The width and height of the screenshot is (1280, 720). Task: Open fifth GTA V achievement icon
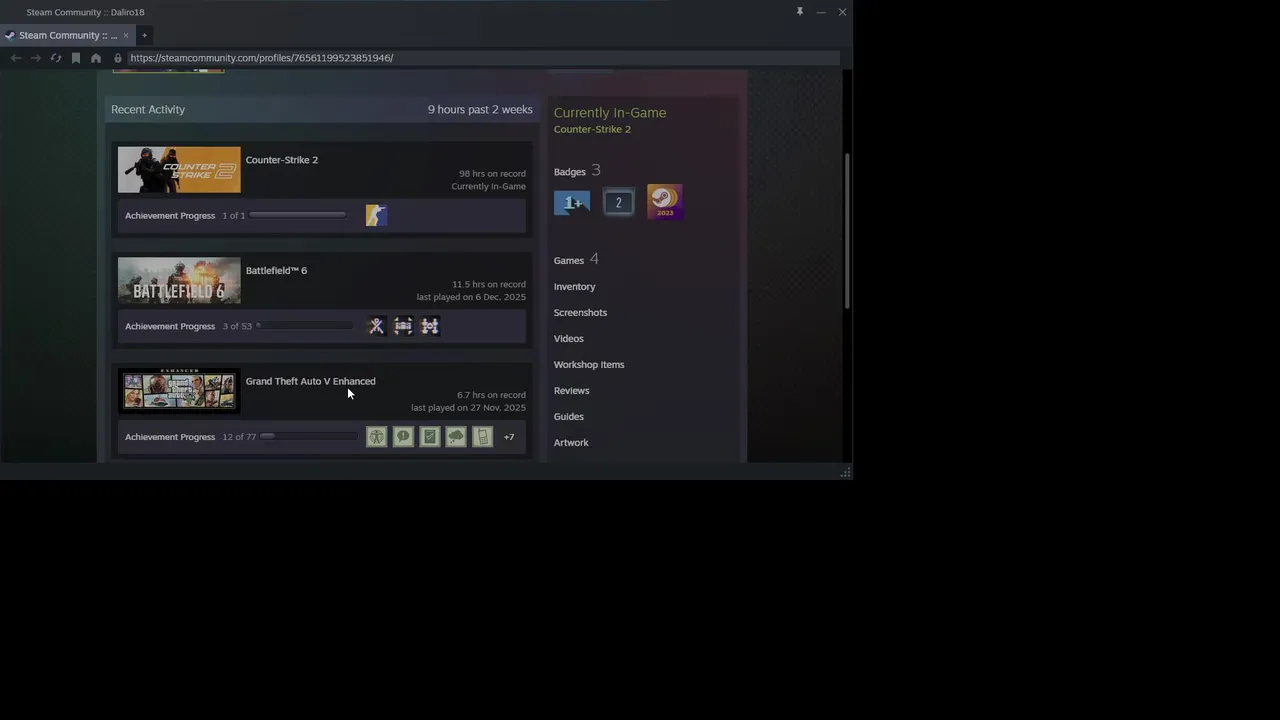(x=483, y=437)
